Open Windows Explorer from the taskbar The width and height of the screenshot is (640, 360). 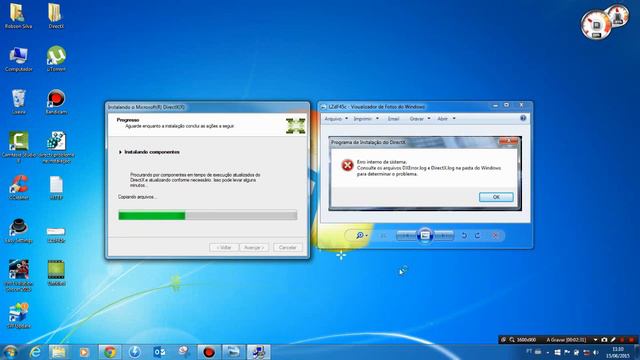(58, 352)
